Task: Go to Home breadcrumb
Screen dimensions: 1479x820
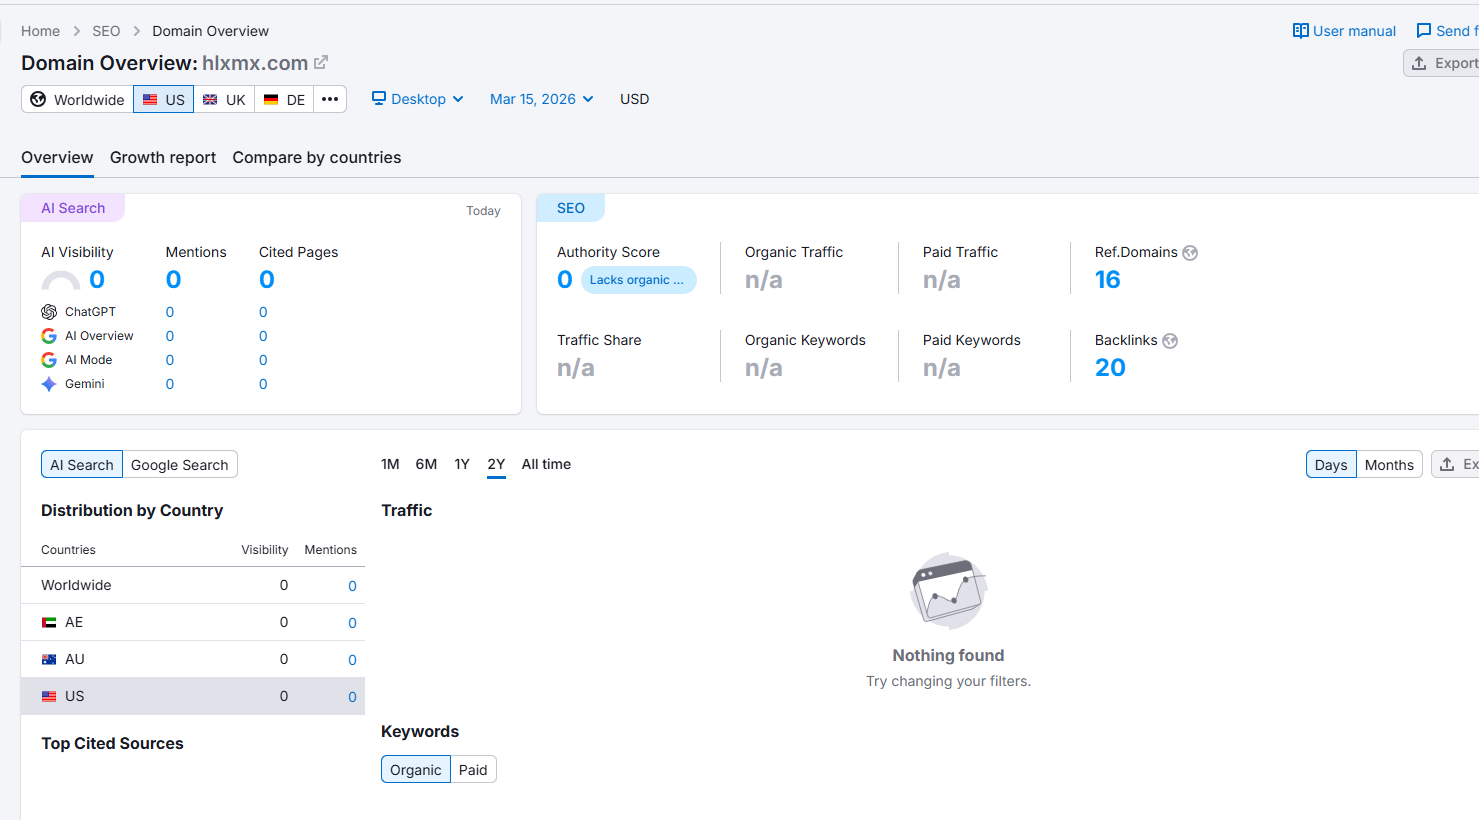Action: pyautogui.click(x=40, y=31)
